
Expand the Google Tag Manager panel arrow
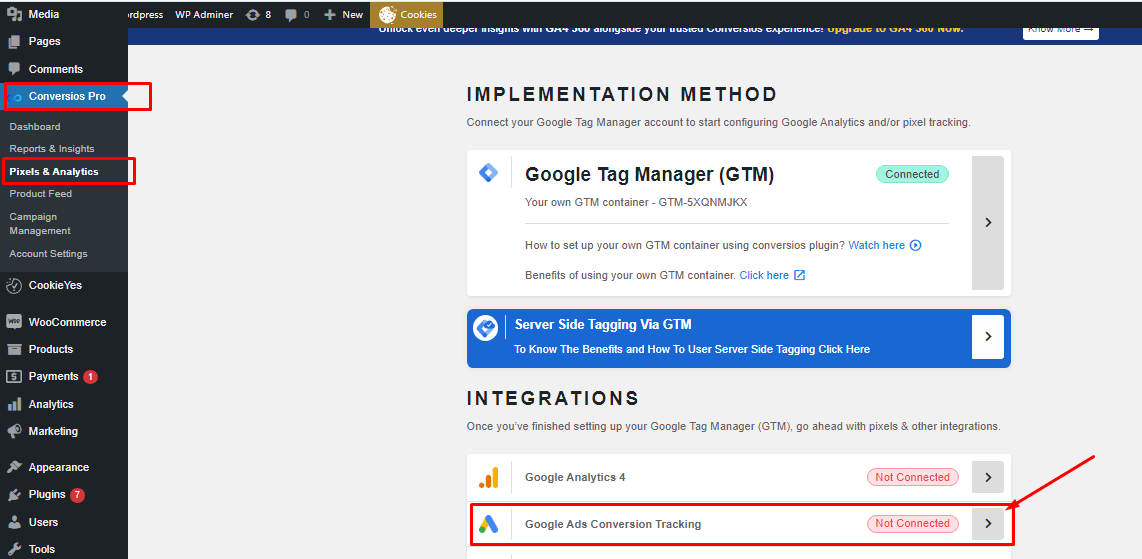click(988, 223)
